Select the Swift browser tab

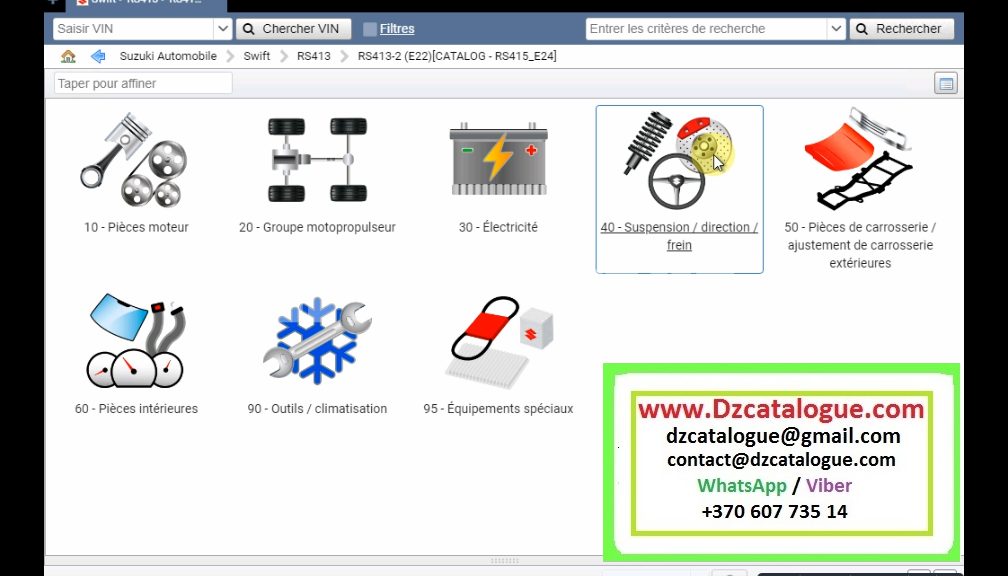click(146, 3)
